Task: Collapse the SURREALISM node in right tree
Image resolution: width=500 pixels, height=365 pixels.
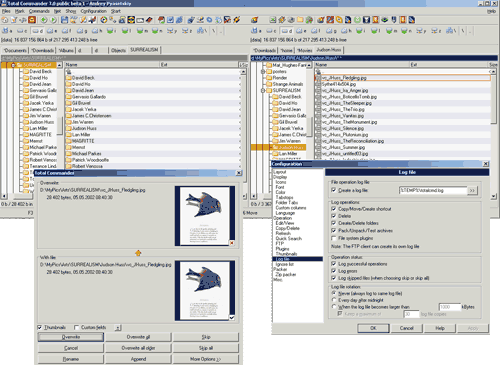Action: click(263, 90)
